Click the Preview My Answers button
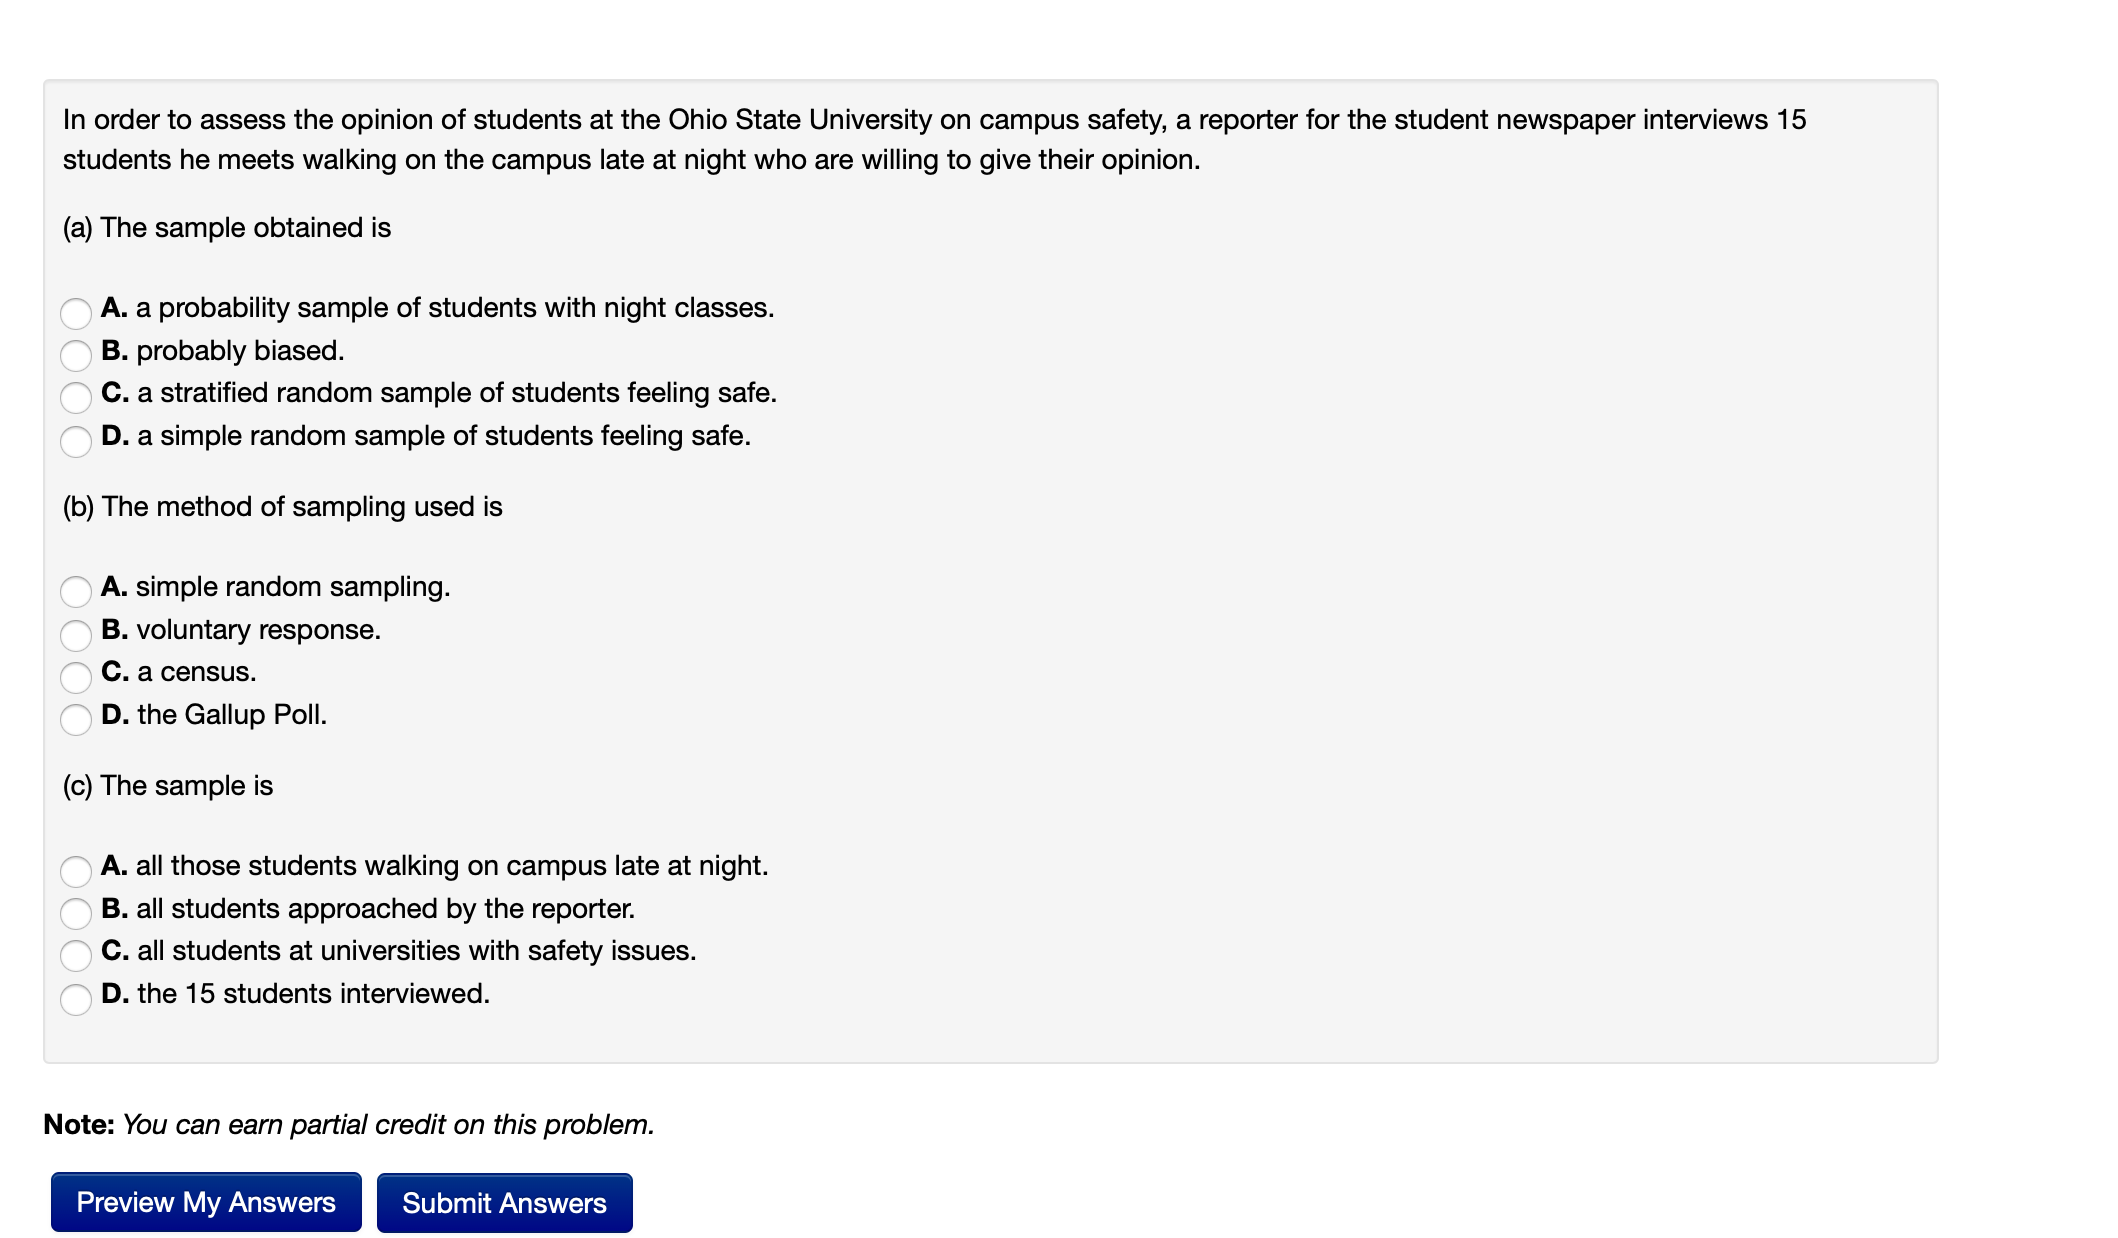The width and height of the screenshot is (2118, 1238). (x=206, y=1202)
